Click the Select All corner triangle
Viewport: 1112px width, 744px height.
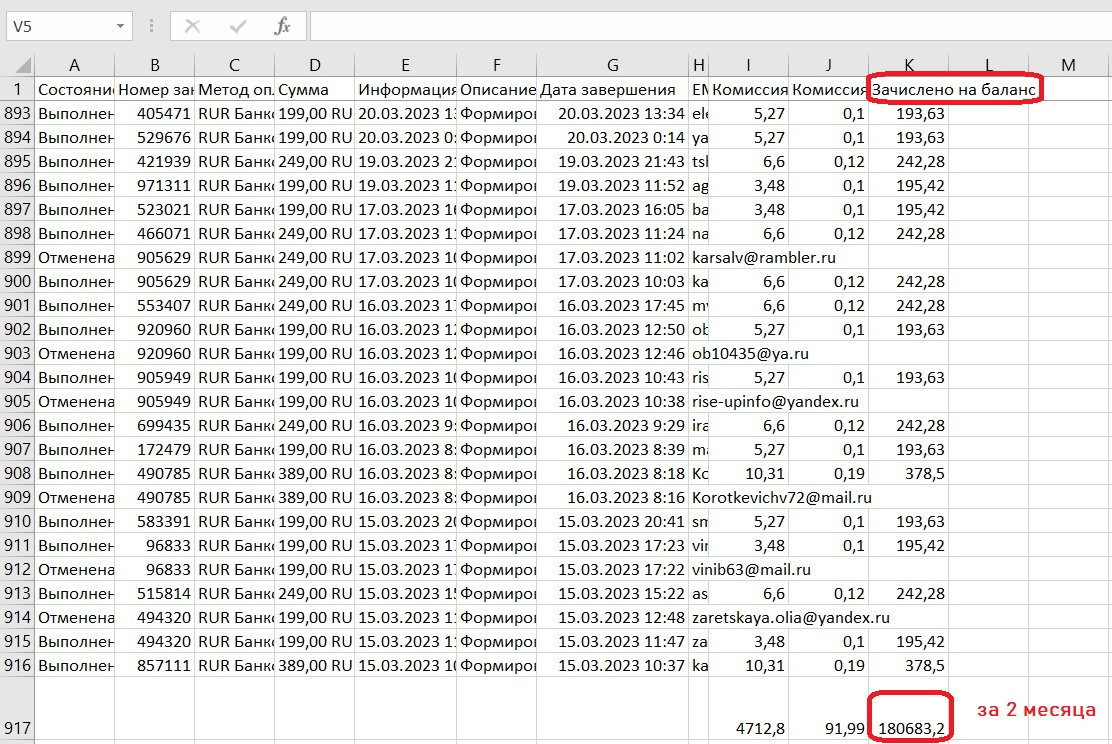pos(22,66)
